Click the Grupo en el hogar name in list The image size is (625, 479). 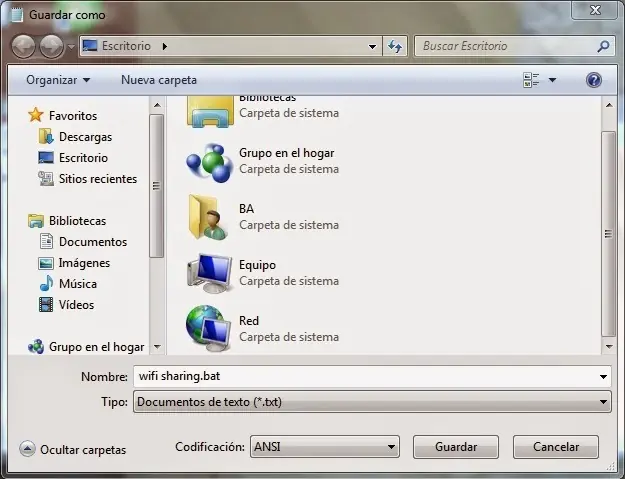tap(287, 153)
